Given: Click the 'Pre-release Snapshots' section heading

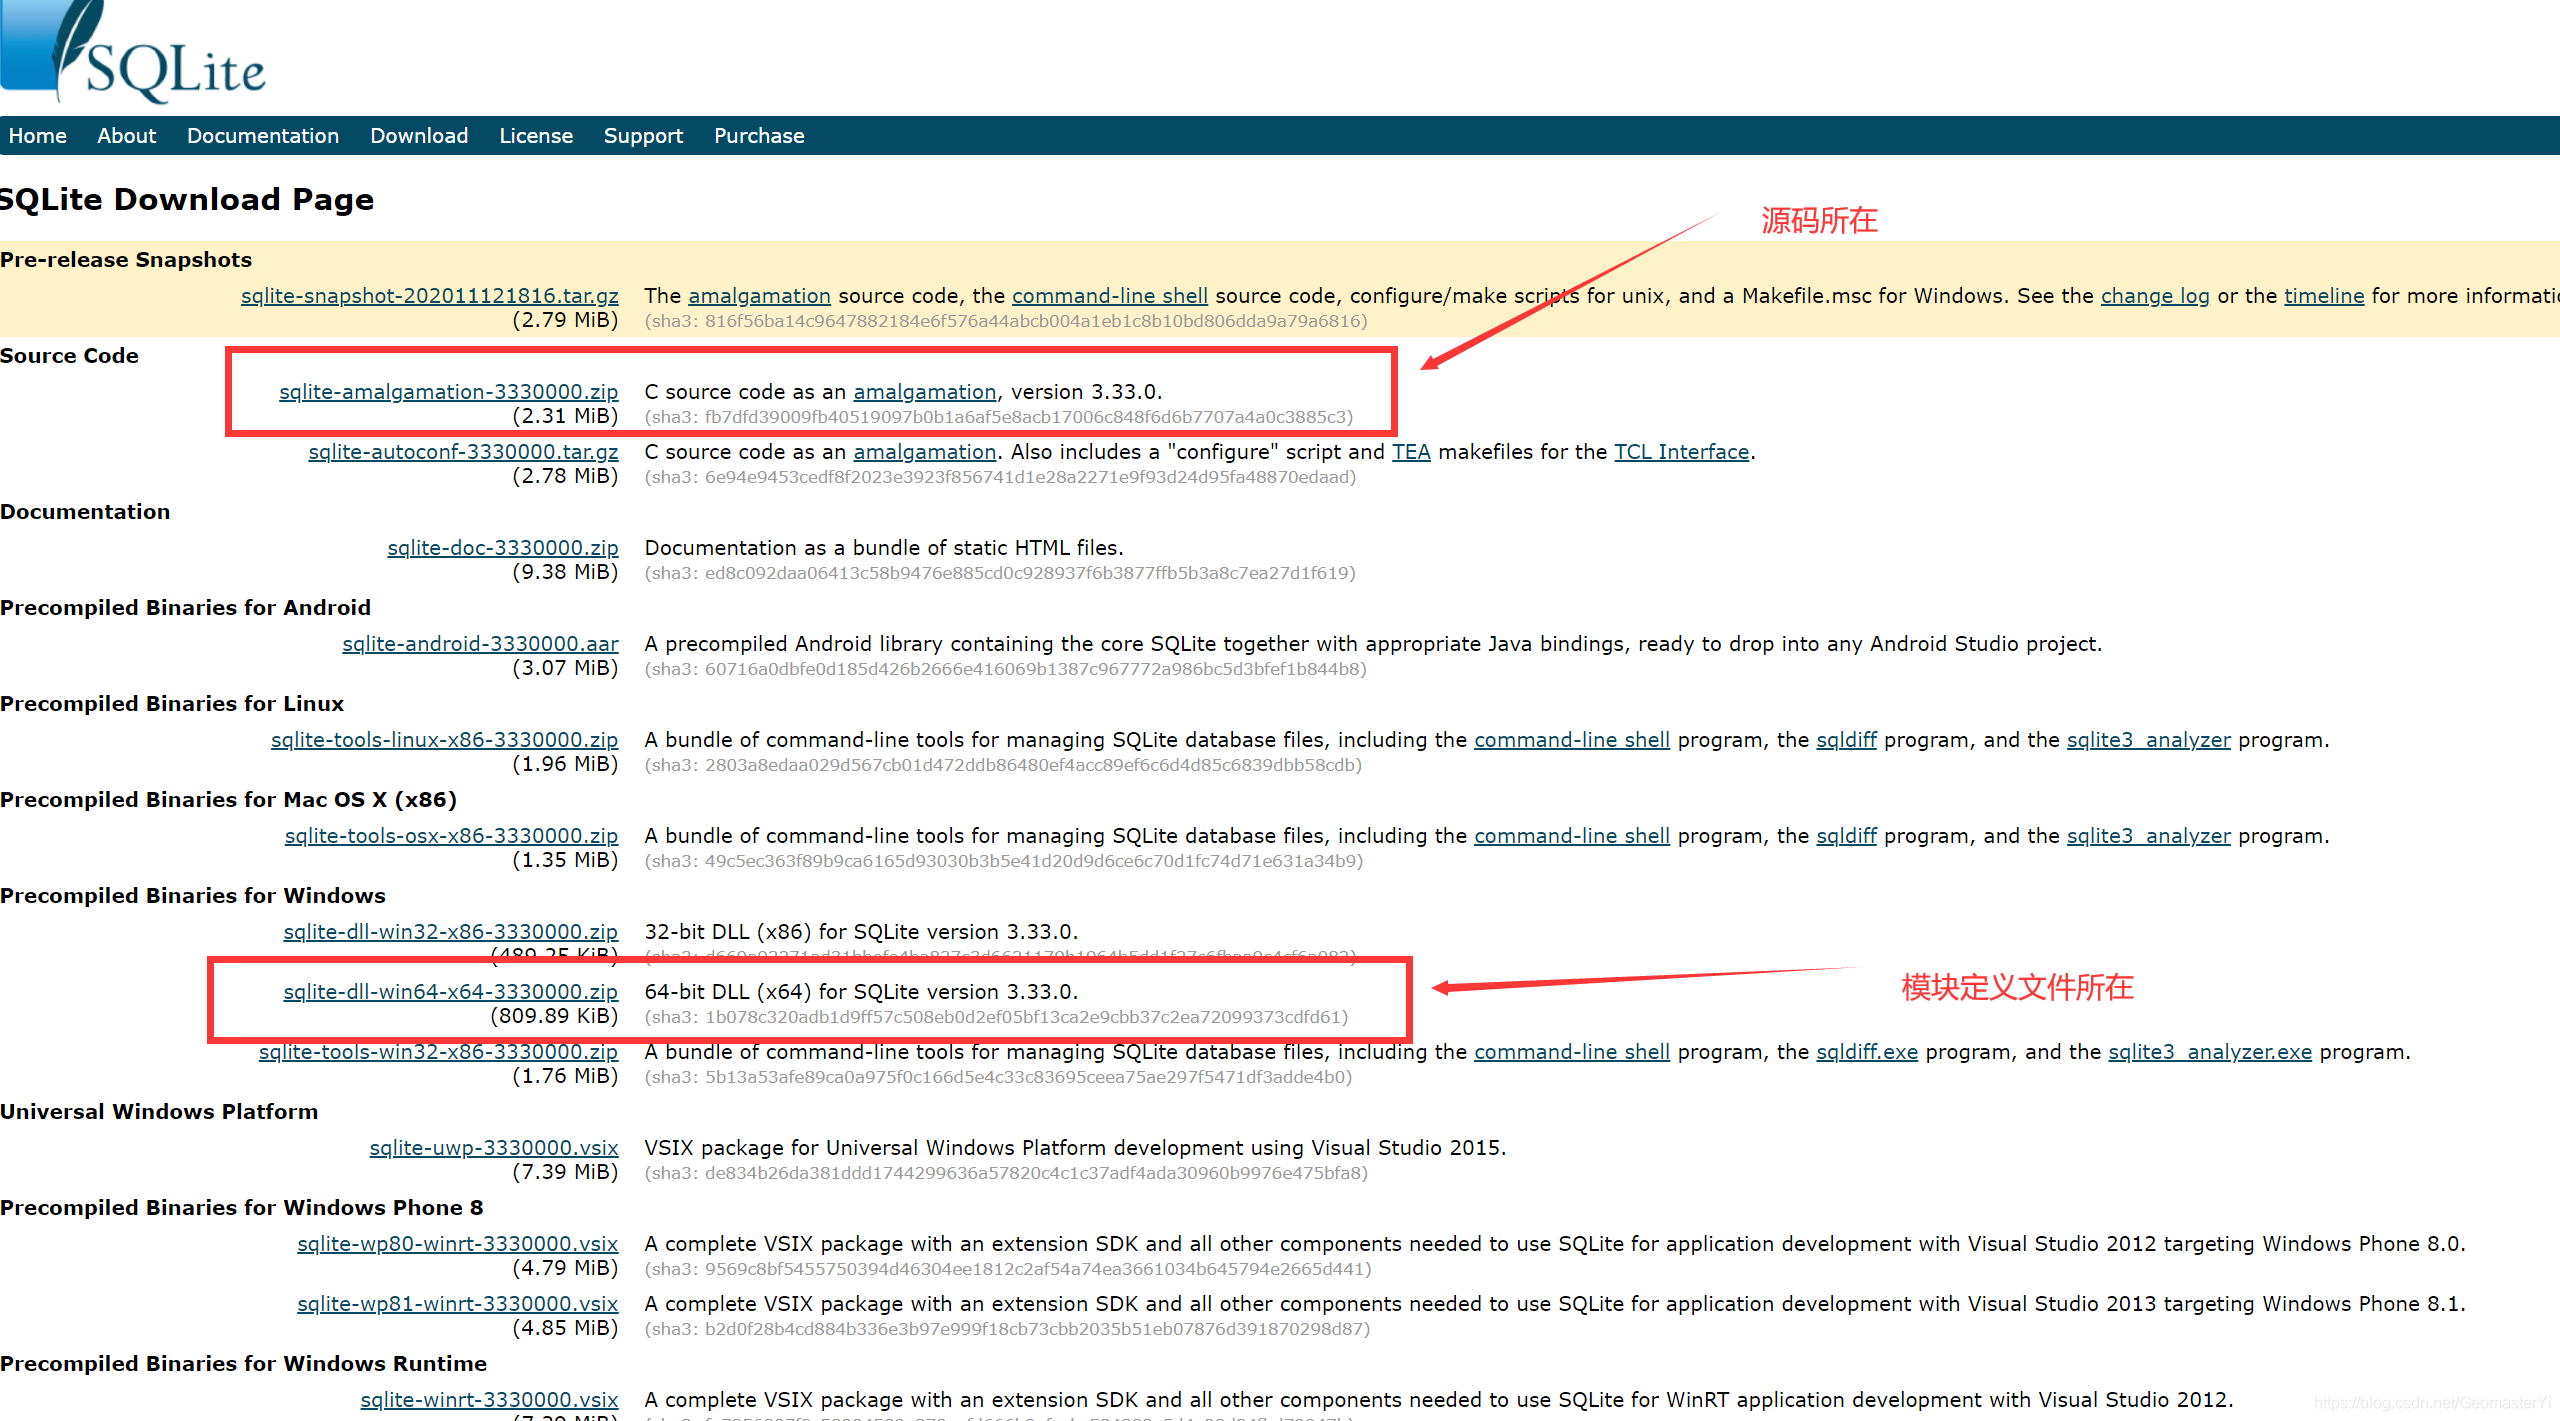Looking at the screenshot, I should click(x=126, y=260).
